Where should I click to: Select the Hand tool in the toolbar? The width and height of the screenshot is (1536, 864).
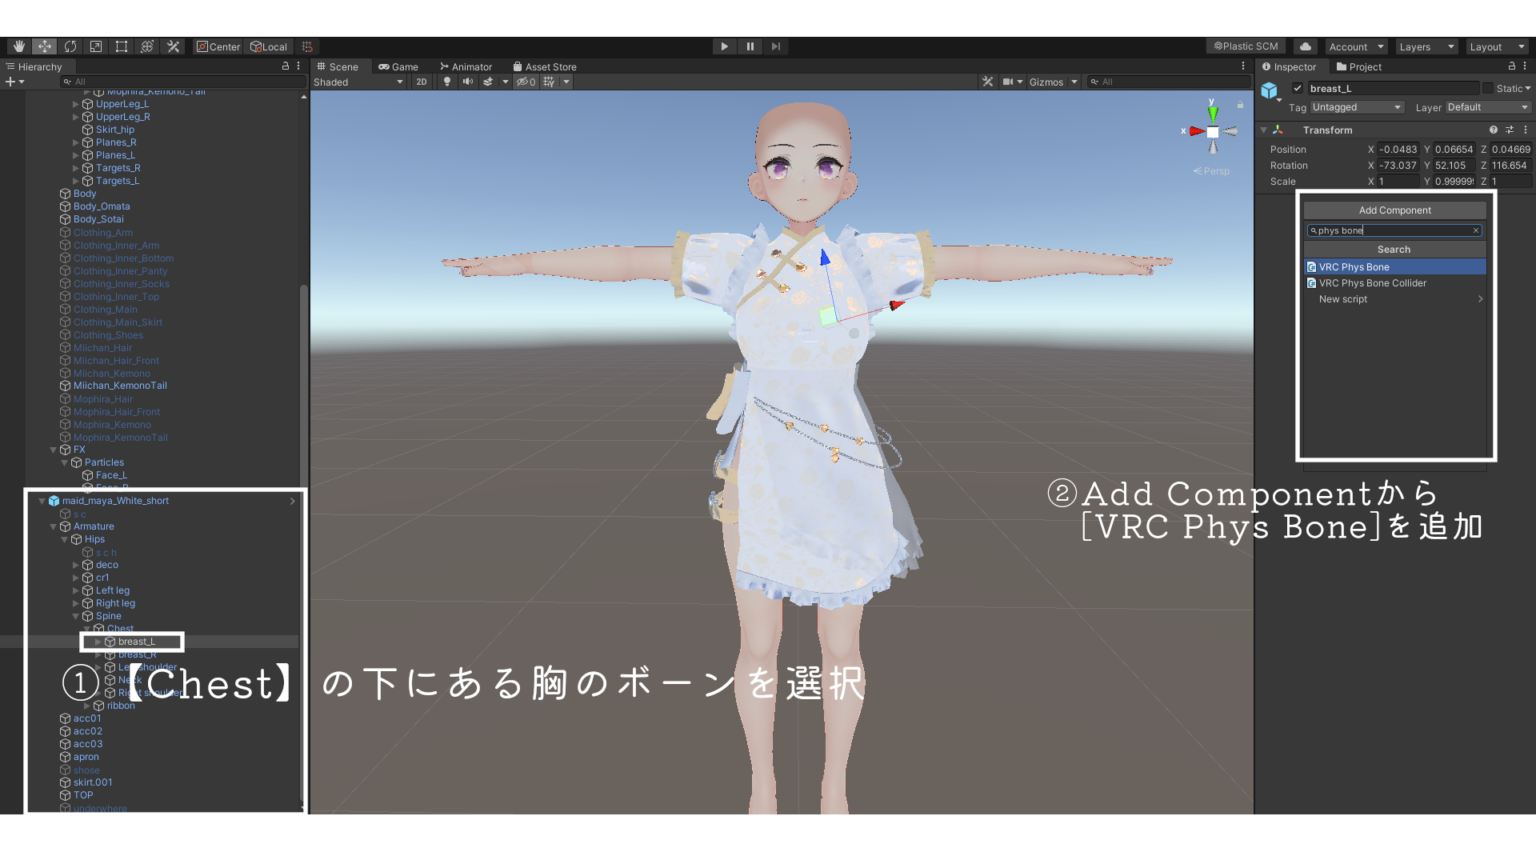[17, 46]
